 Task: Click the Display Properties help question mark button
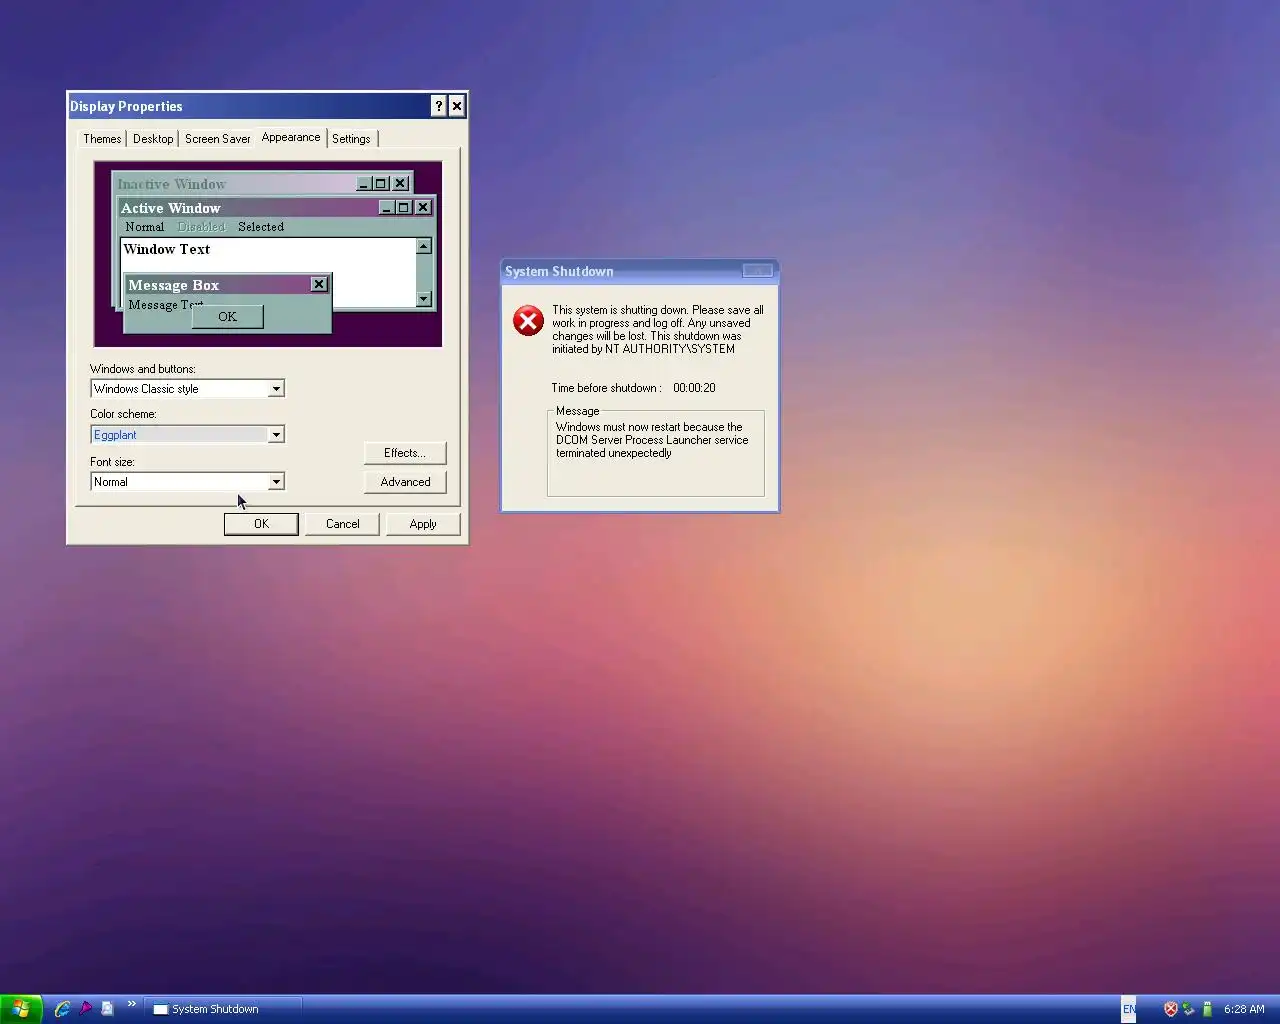pos(438,106)
